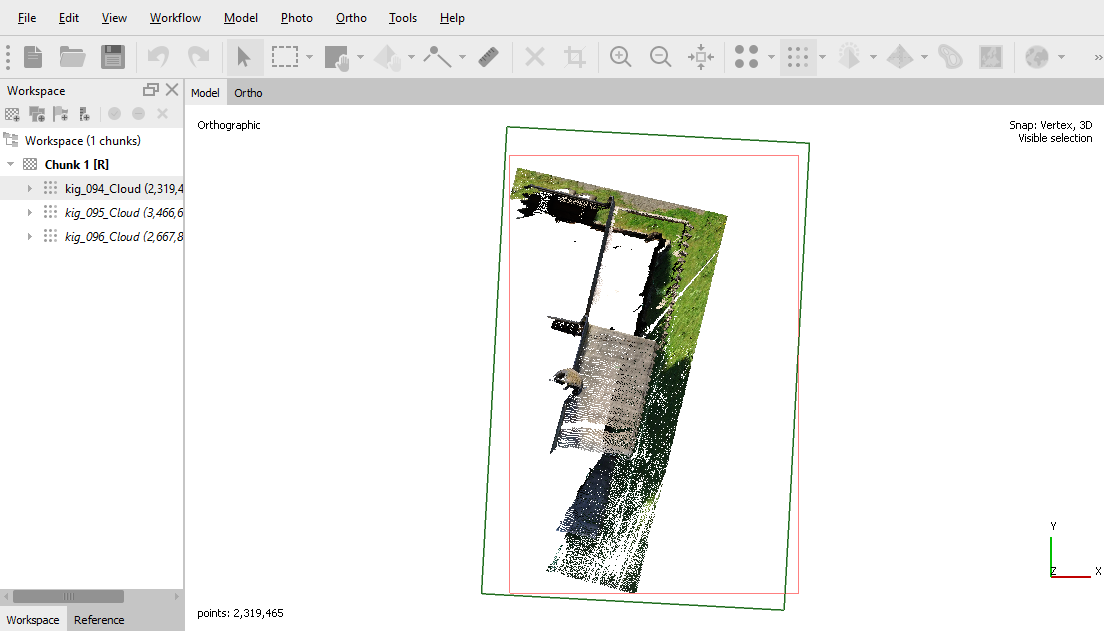The width and height of the screenshot is (1104, 631).
Task: Toggle floating state of Workspace panel
Action: pyautogui.click(x=151, y=90)
